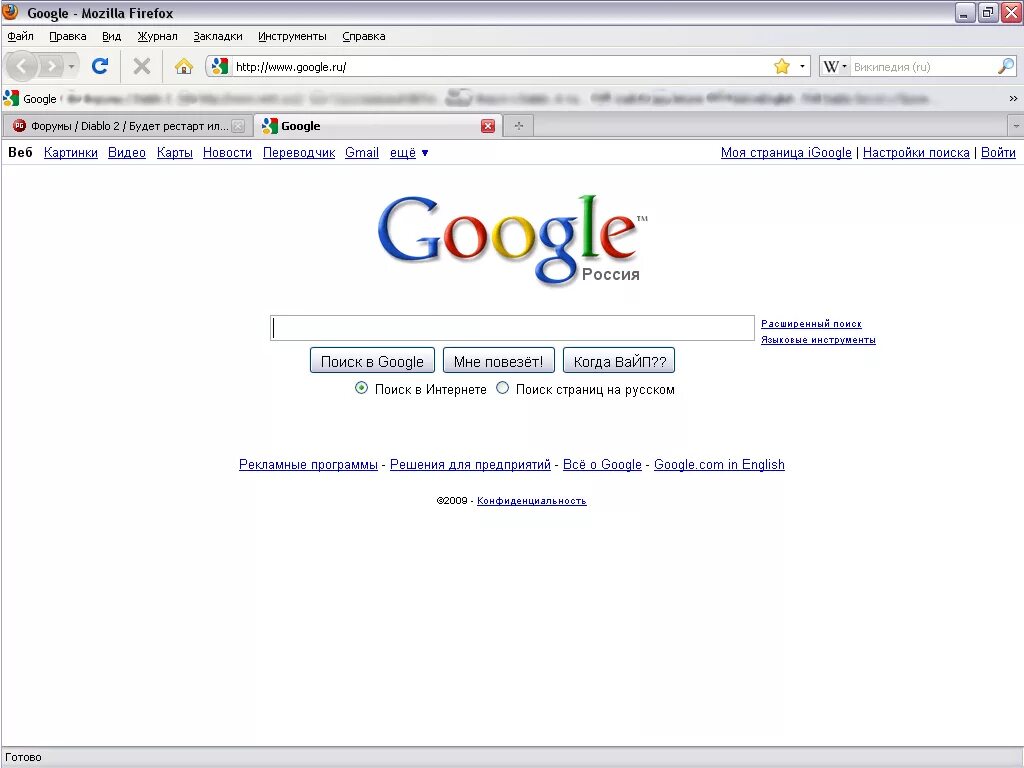Open the Журнал menu

(157, 37)
